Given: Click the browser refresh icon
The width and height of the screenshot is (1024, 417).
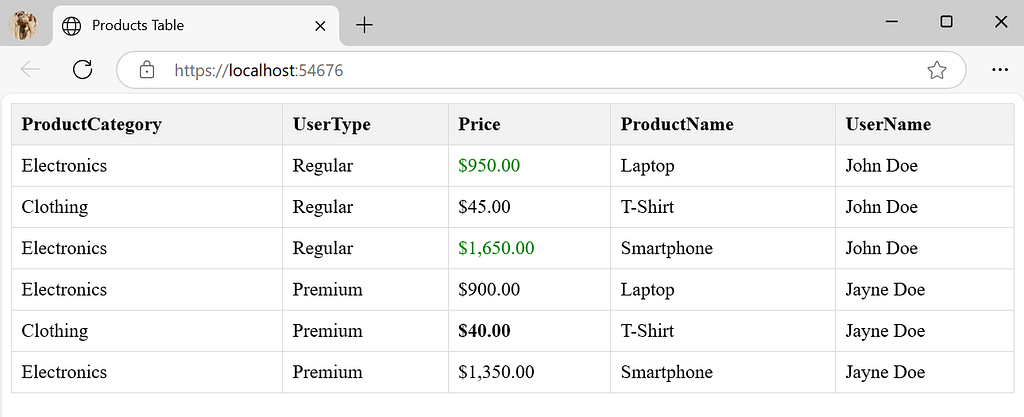Looking at the screenshot, I should (x=82, y=69).
